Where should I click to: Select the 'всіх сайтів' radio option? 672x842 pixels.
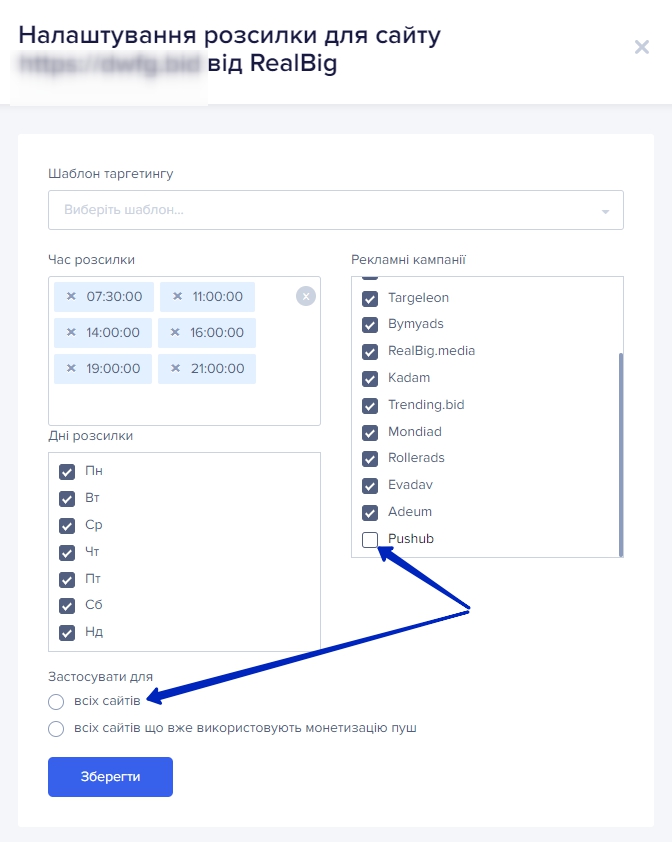(56, 702)
